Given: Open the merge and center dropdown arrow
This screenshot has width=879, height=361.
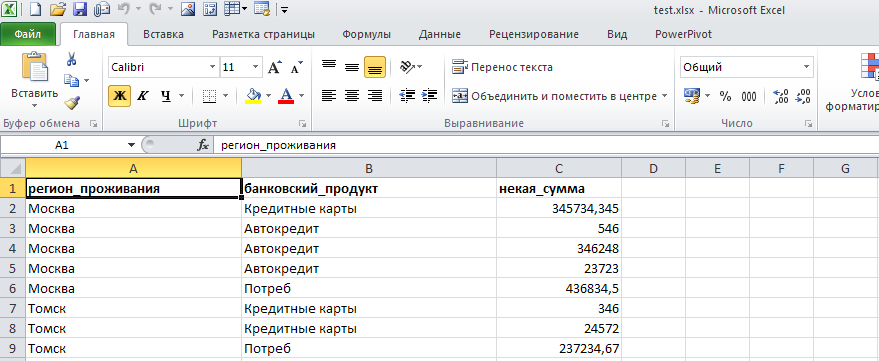Looking at the screenshot, I should [664, 96].
